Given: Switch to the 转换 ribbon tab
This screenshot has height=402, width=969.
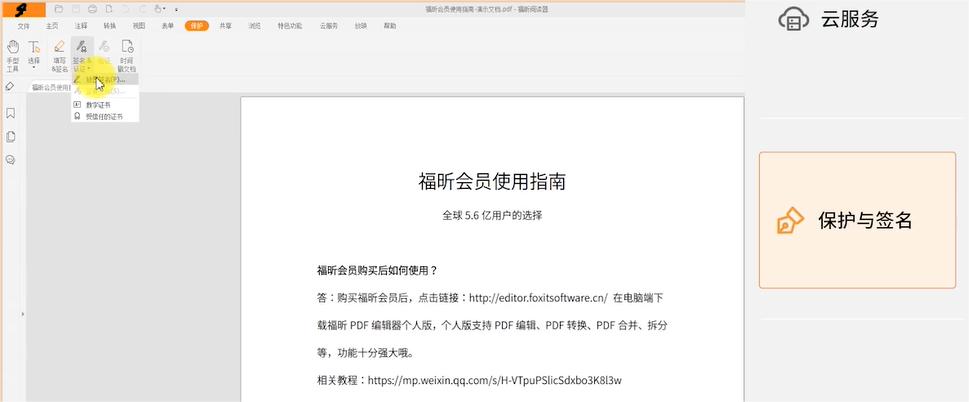Looking at the screenshot, I should (109, 26).
